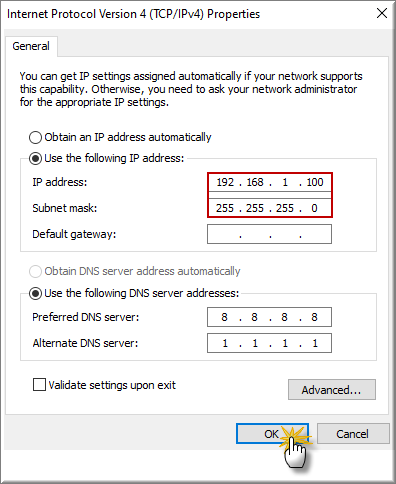The width and height of the screenshot is (396, 484).
Task: Click the empty Default gateway field
Action: 269,234
